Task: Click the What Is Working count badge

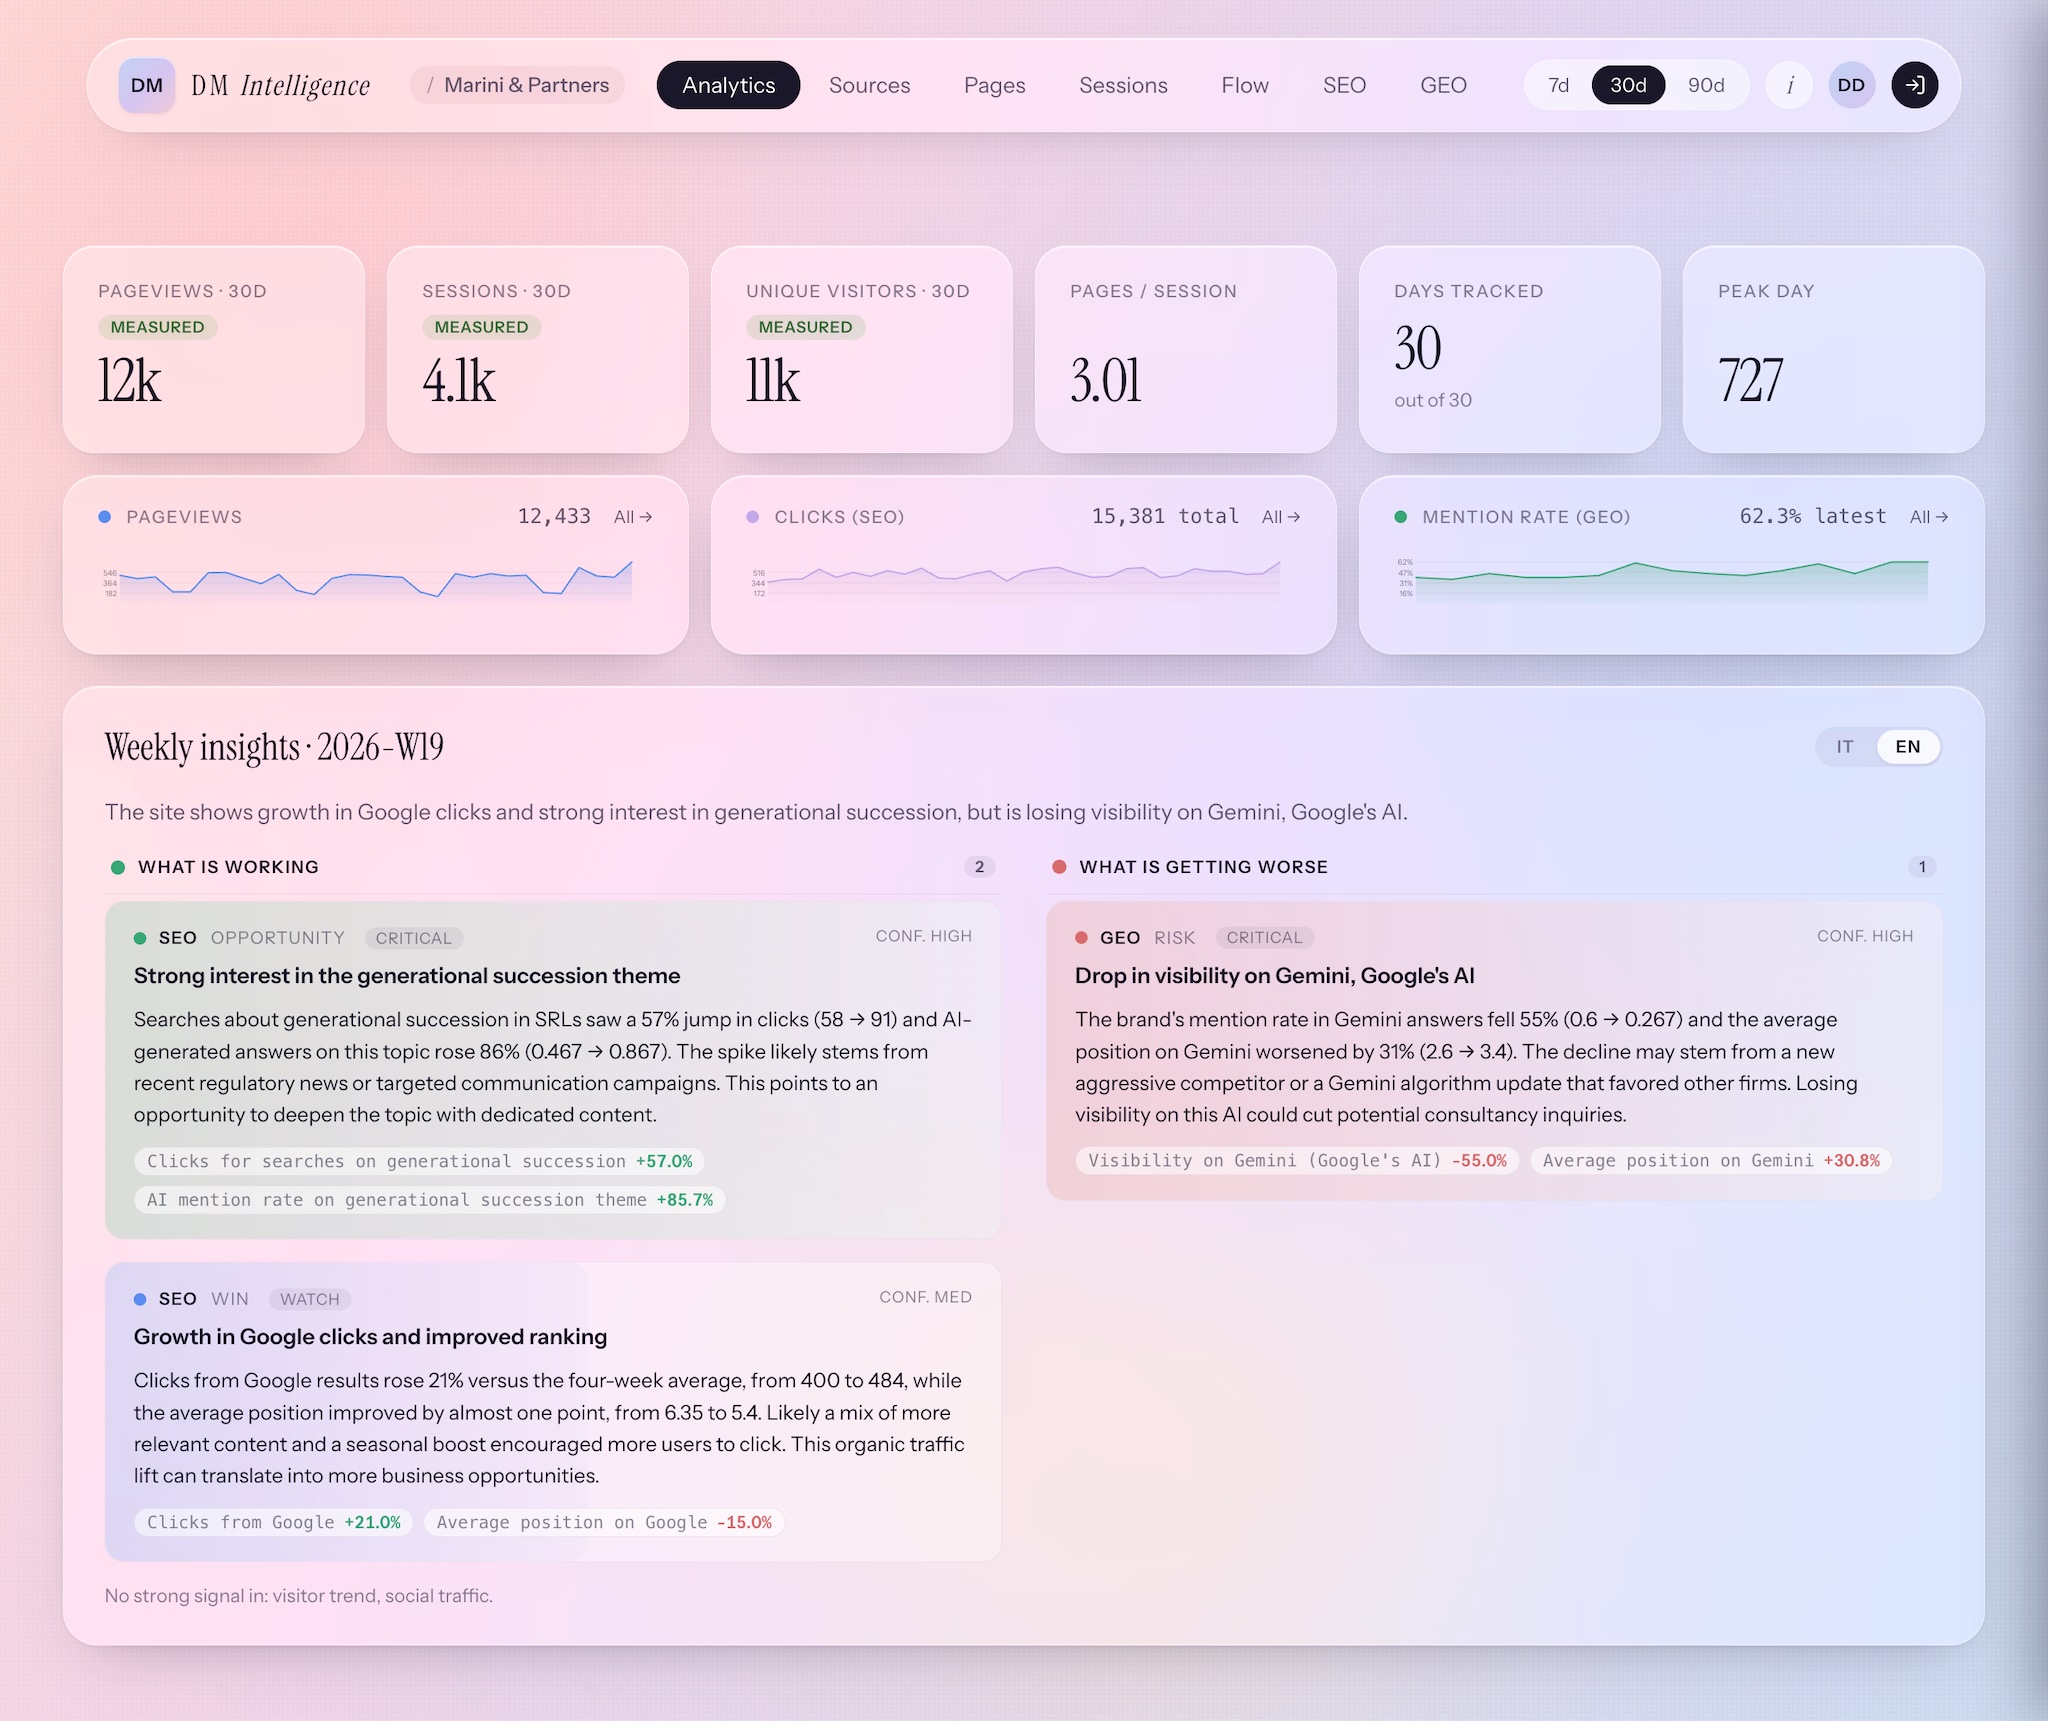Action: pos(979,867)
